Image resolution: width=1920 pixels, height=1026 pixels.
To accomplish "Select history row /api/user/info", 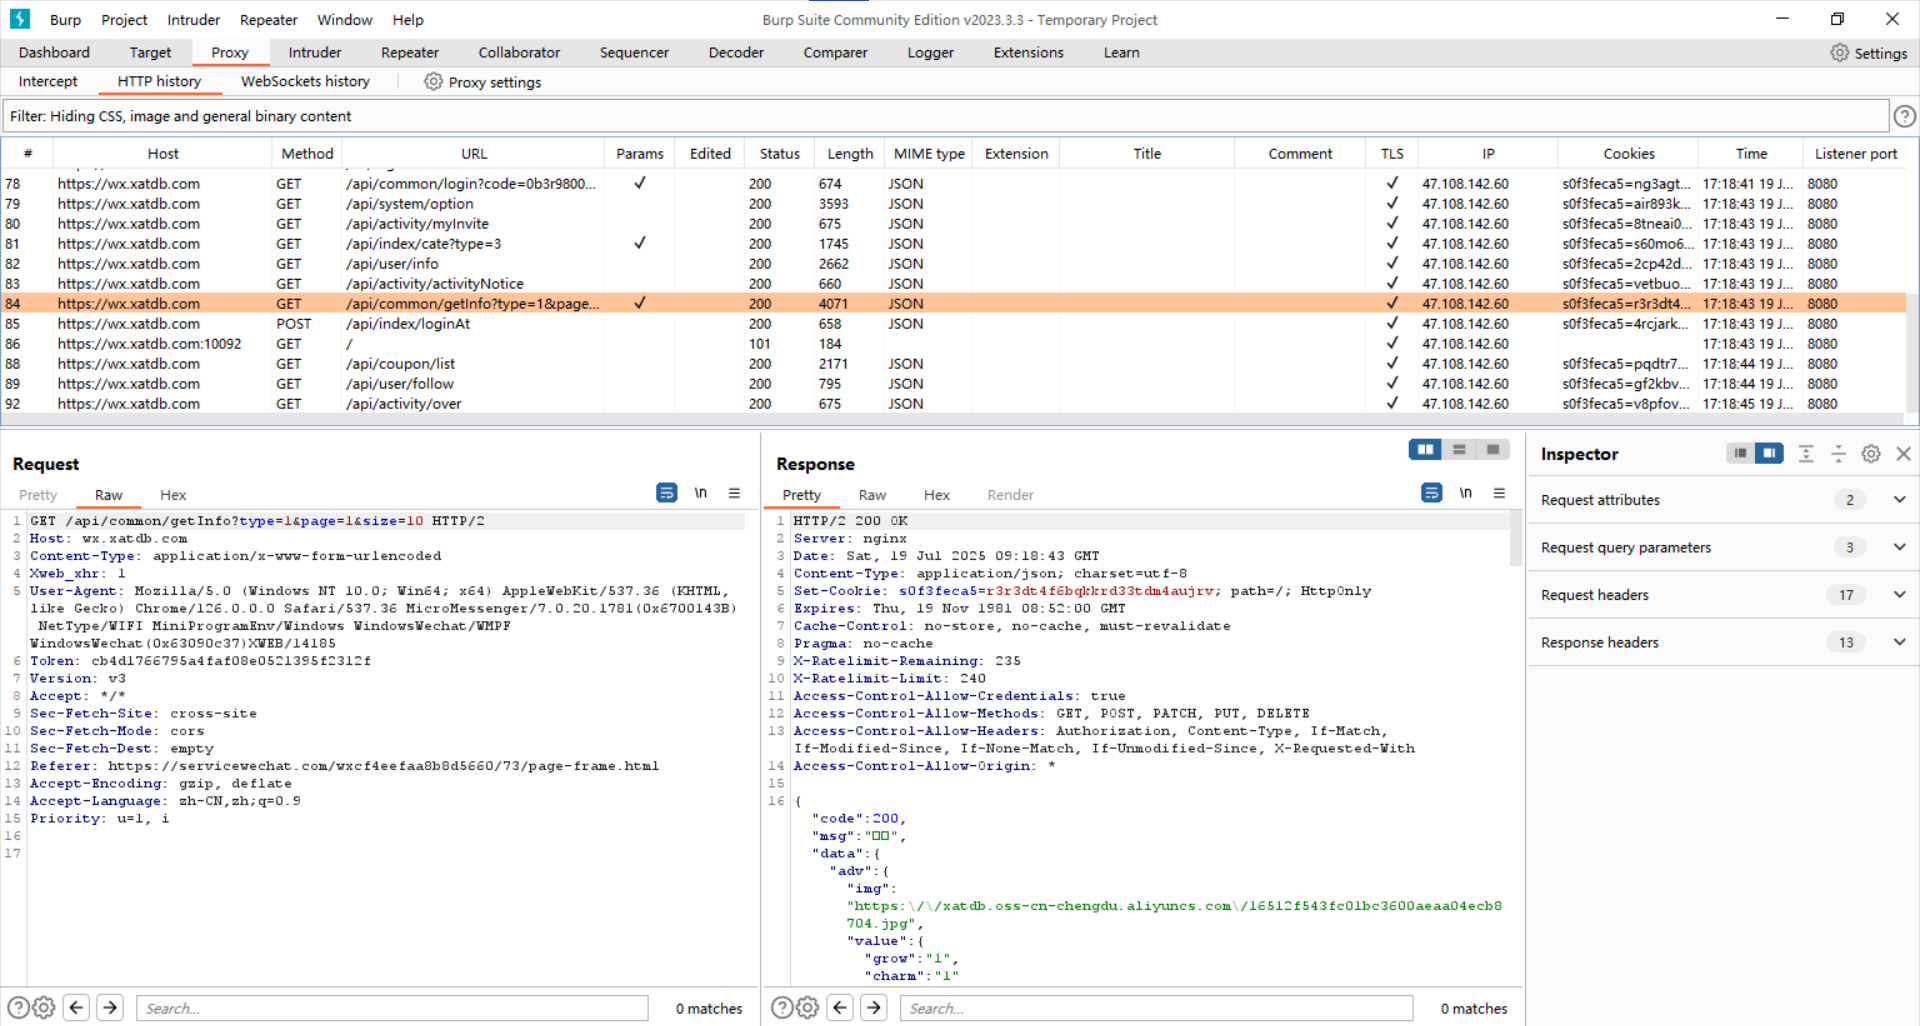I will click(952, 264).
